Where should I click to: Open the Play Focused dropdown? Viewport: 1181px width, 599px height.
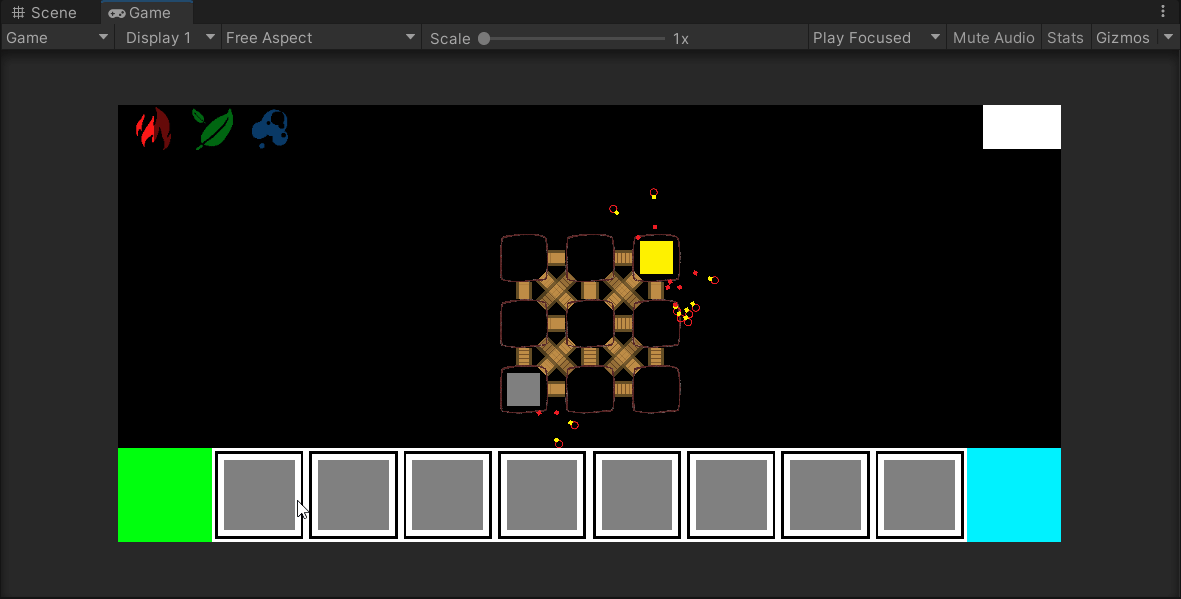click(877, 38)
